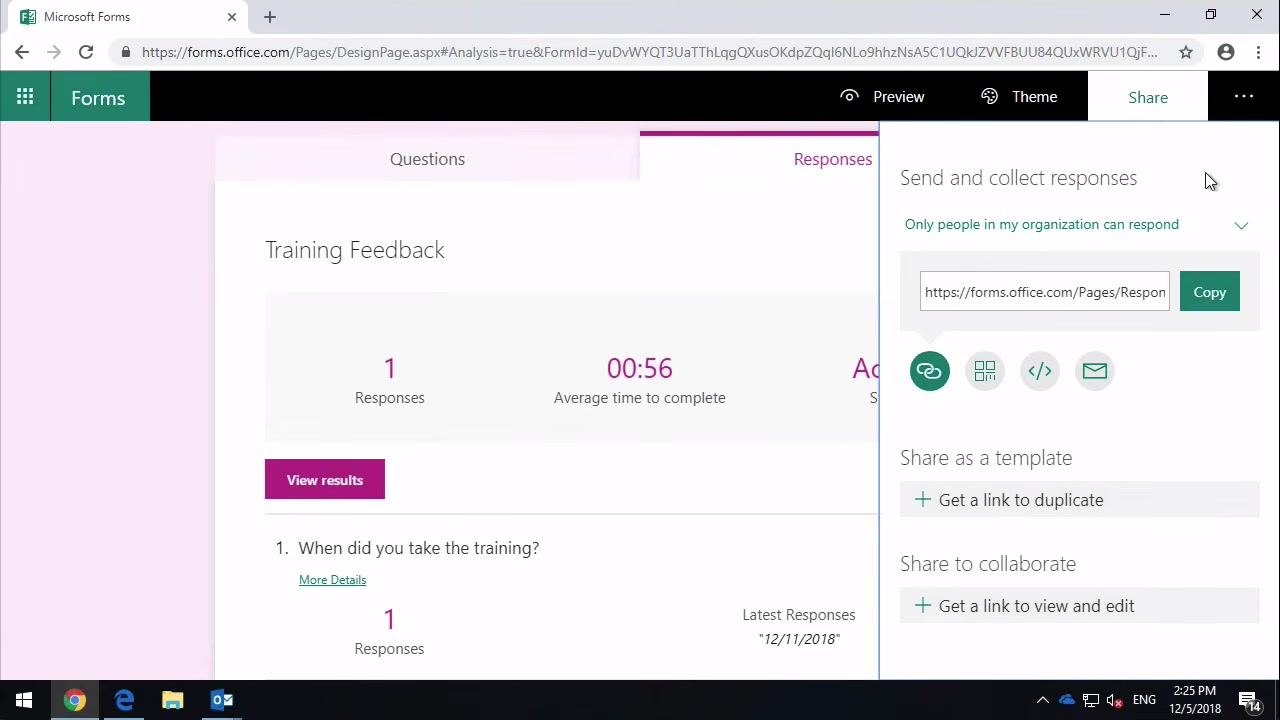Image resolution: width=1280 pixels, height=720 pixels.
Task: Click the Chrome back arrow
Action: (22, 52)
